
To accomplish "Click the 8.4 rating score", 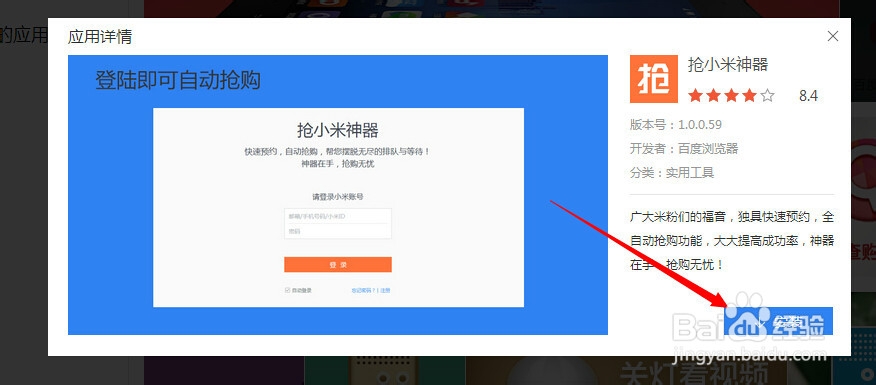I will (x=808, y=96).
